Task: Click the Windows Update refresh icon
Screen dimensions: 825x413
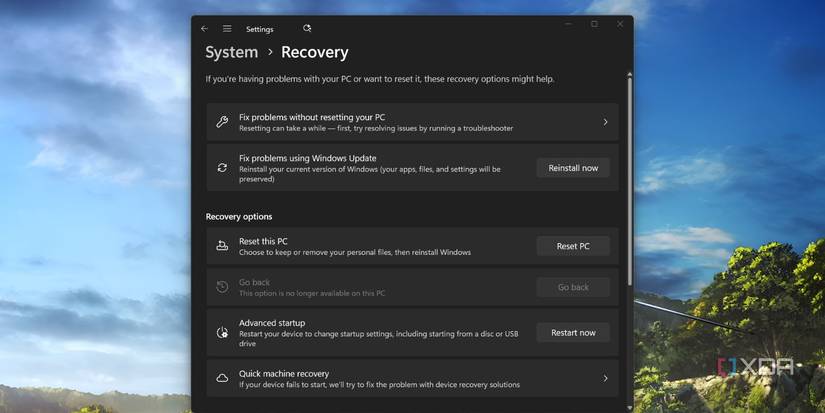Action: click(x=222, y=168)
